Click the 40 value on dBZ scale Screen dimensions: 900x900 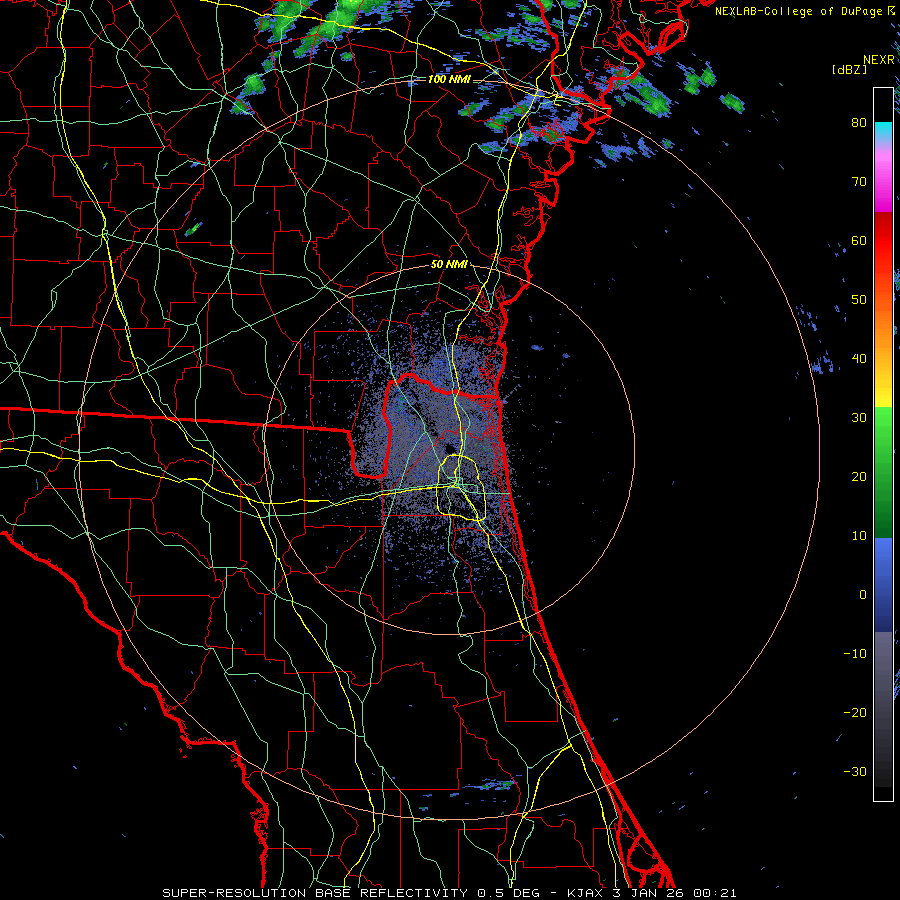click(x=859, y=359)
